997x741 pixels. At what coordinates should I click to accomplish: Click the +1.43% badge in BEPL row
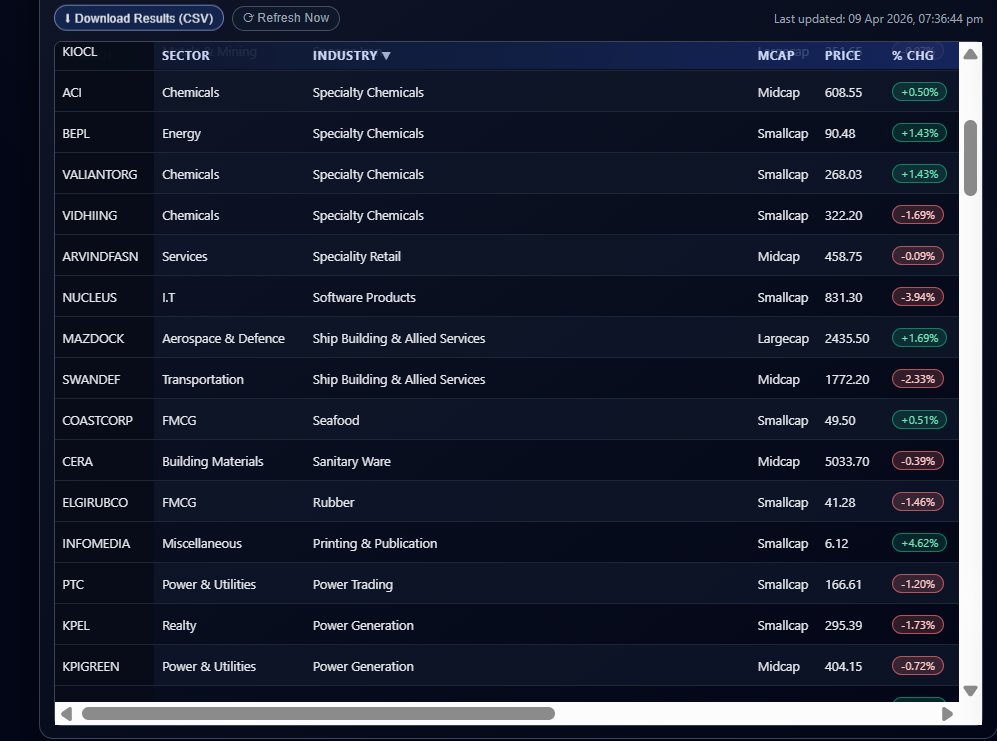point(919,133)
